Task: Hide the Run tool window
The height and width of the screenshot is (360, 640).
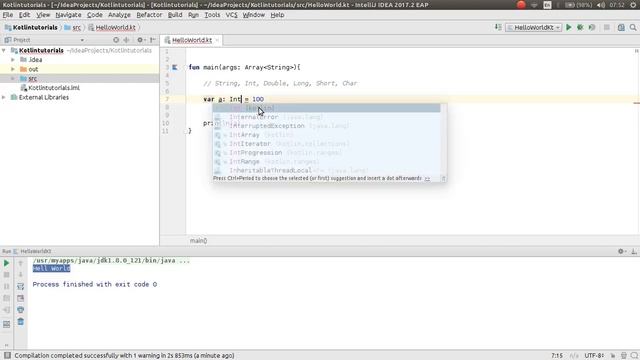Action: click(x=633, y=251)
